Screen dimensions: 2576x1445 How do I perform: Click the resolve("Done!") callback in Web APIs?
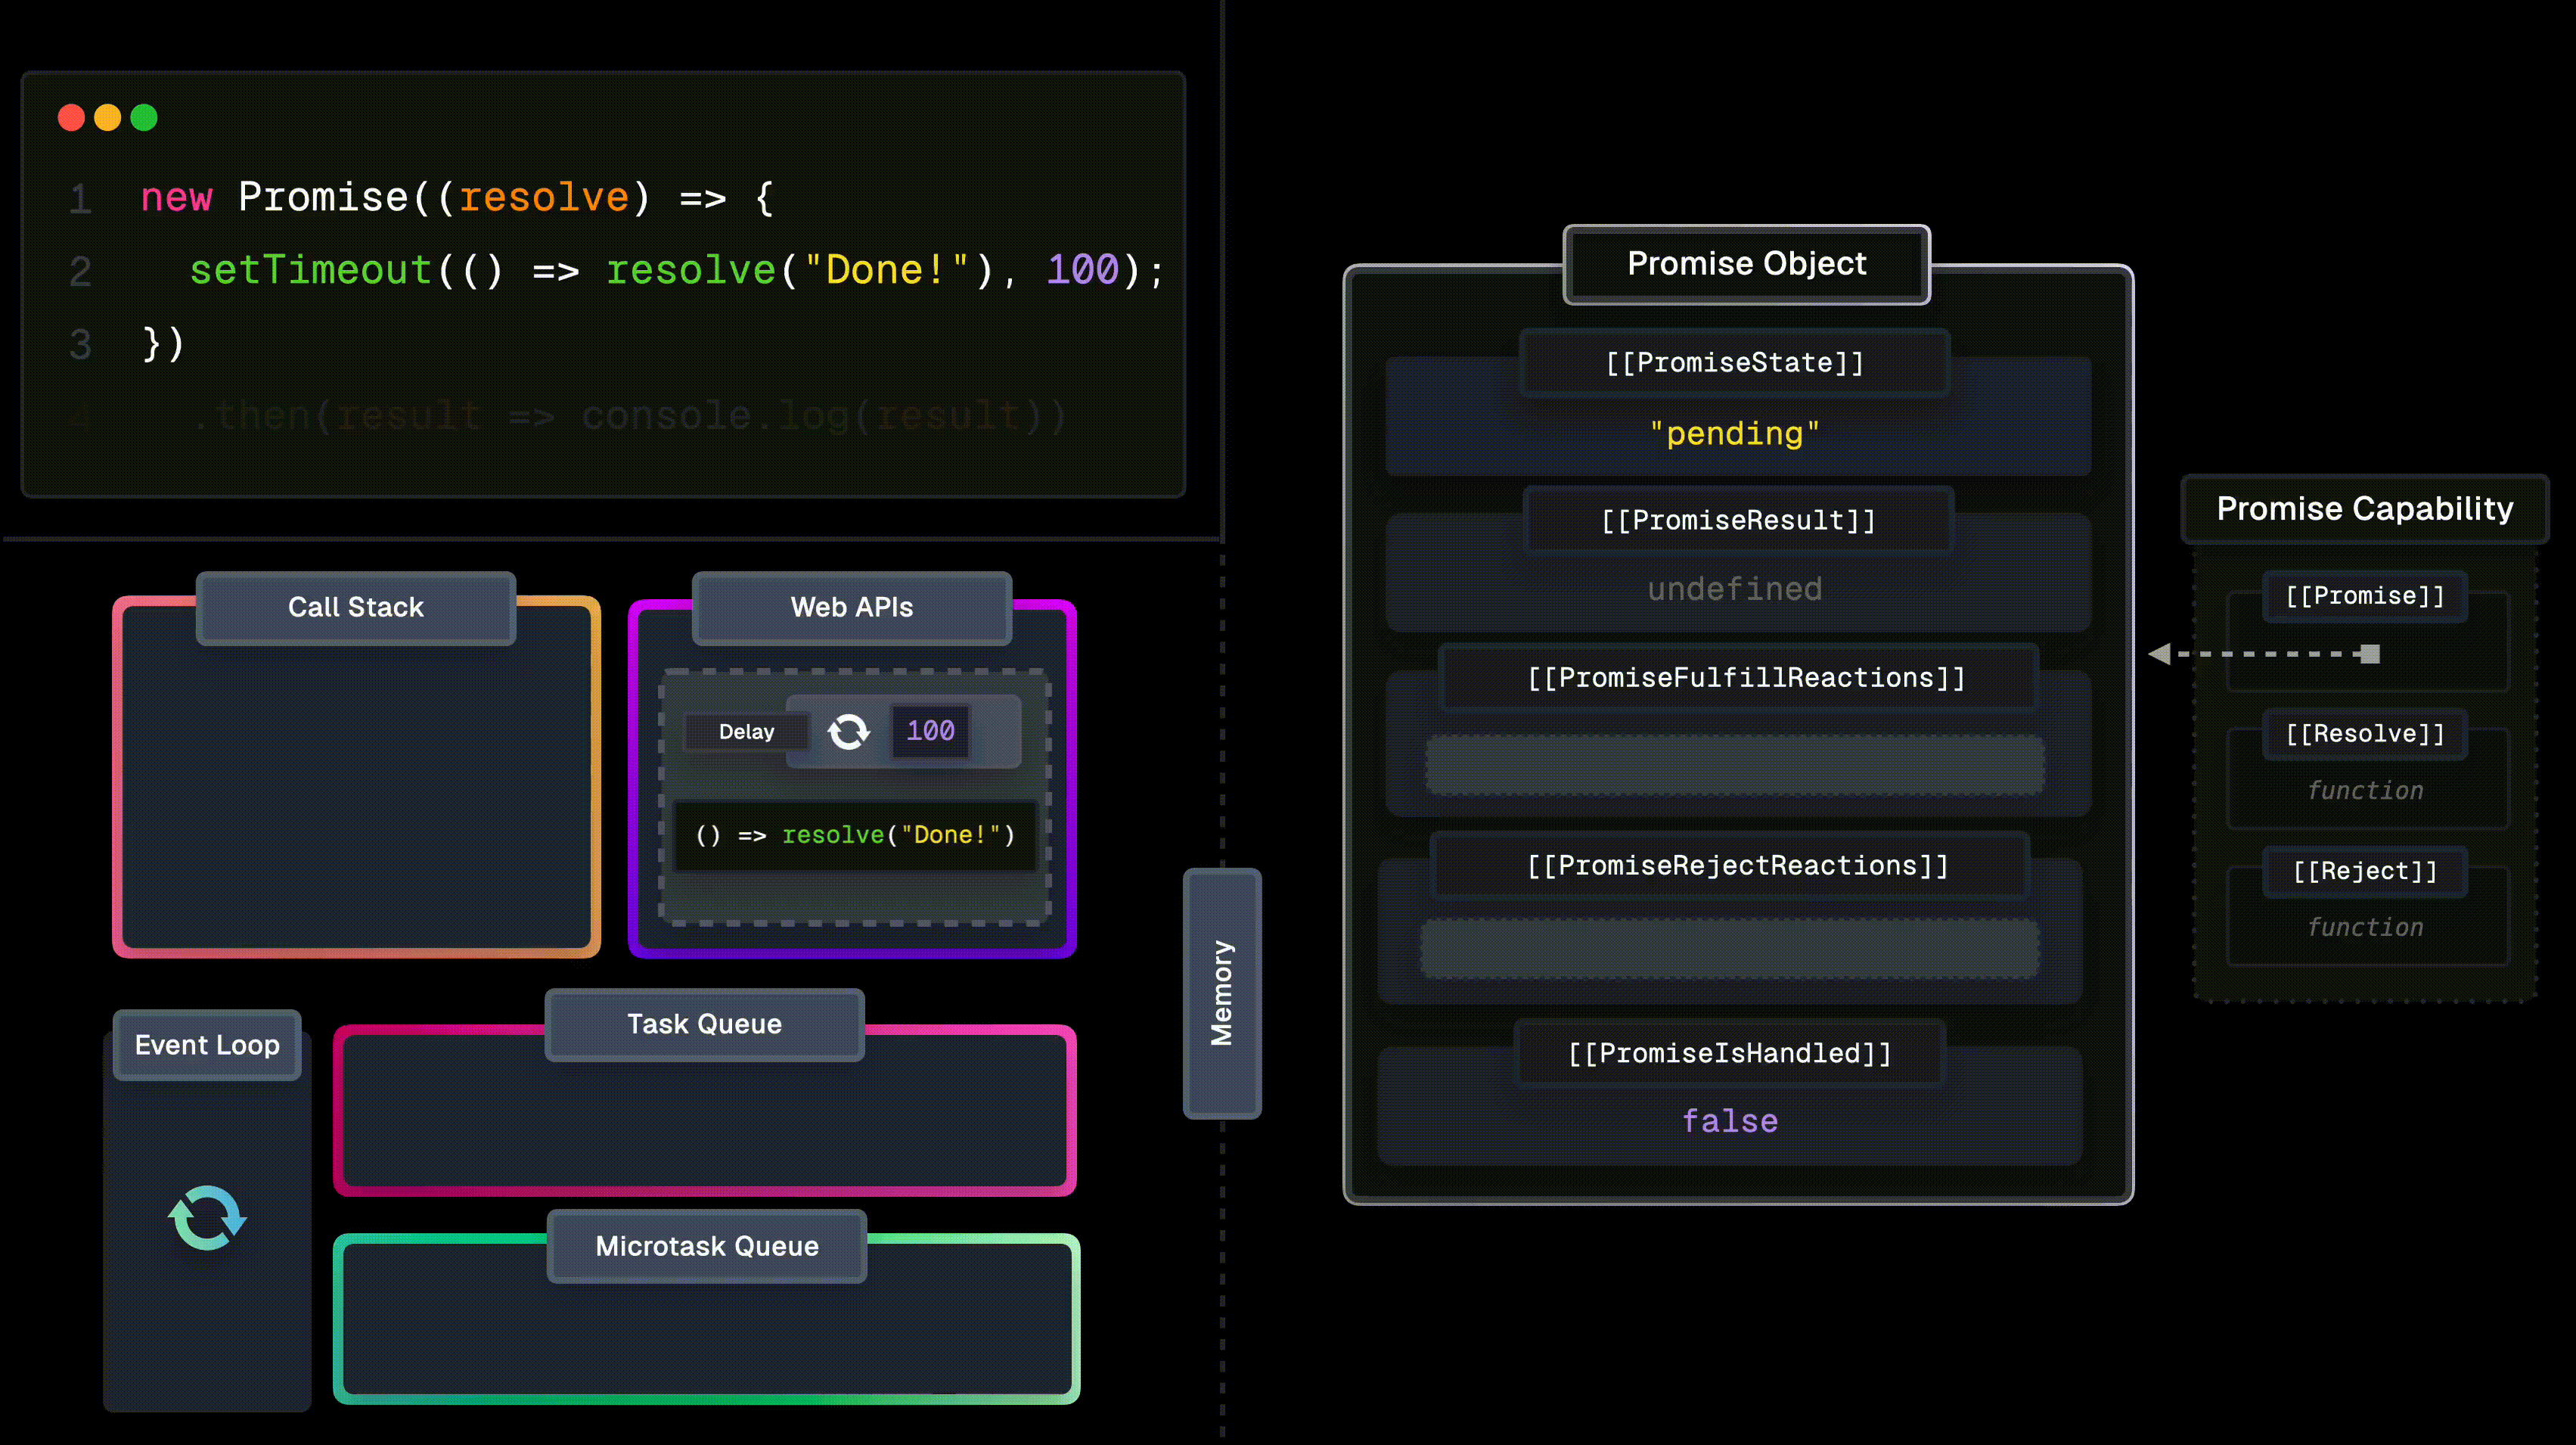click(x=855, y=835)
